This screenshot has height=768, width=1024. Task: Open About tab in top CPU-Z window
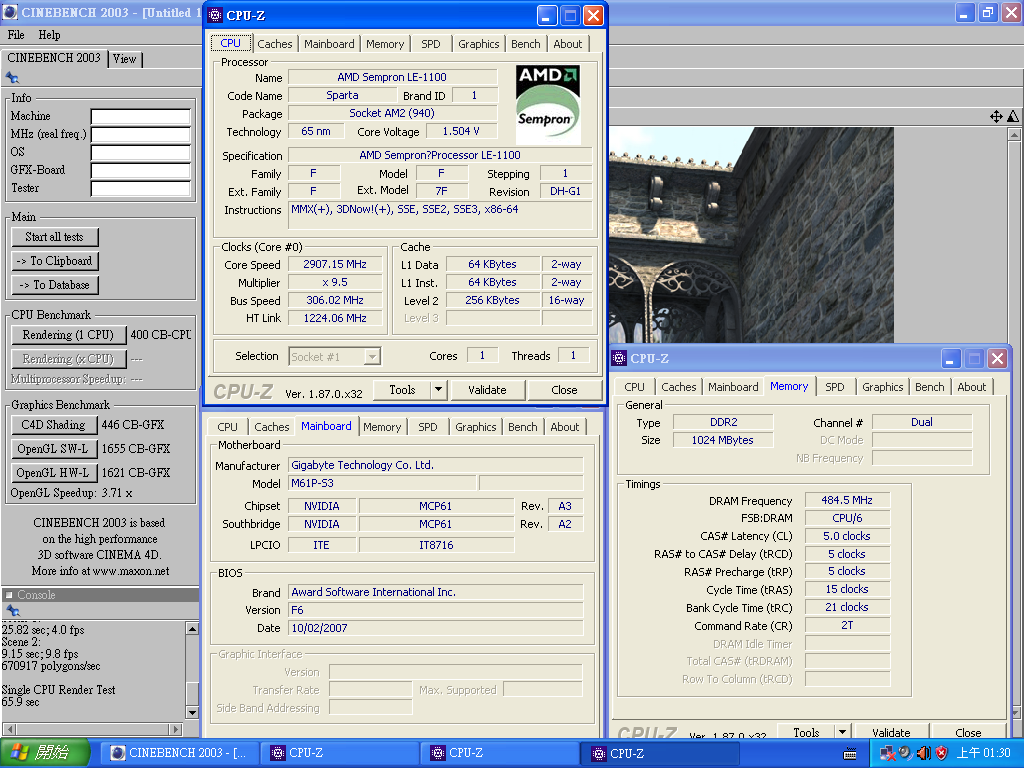coord(568,44)
